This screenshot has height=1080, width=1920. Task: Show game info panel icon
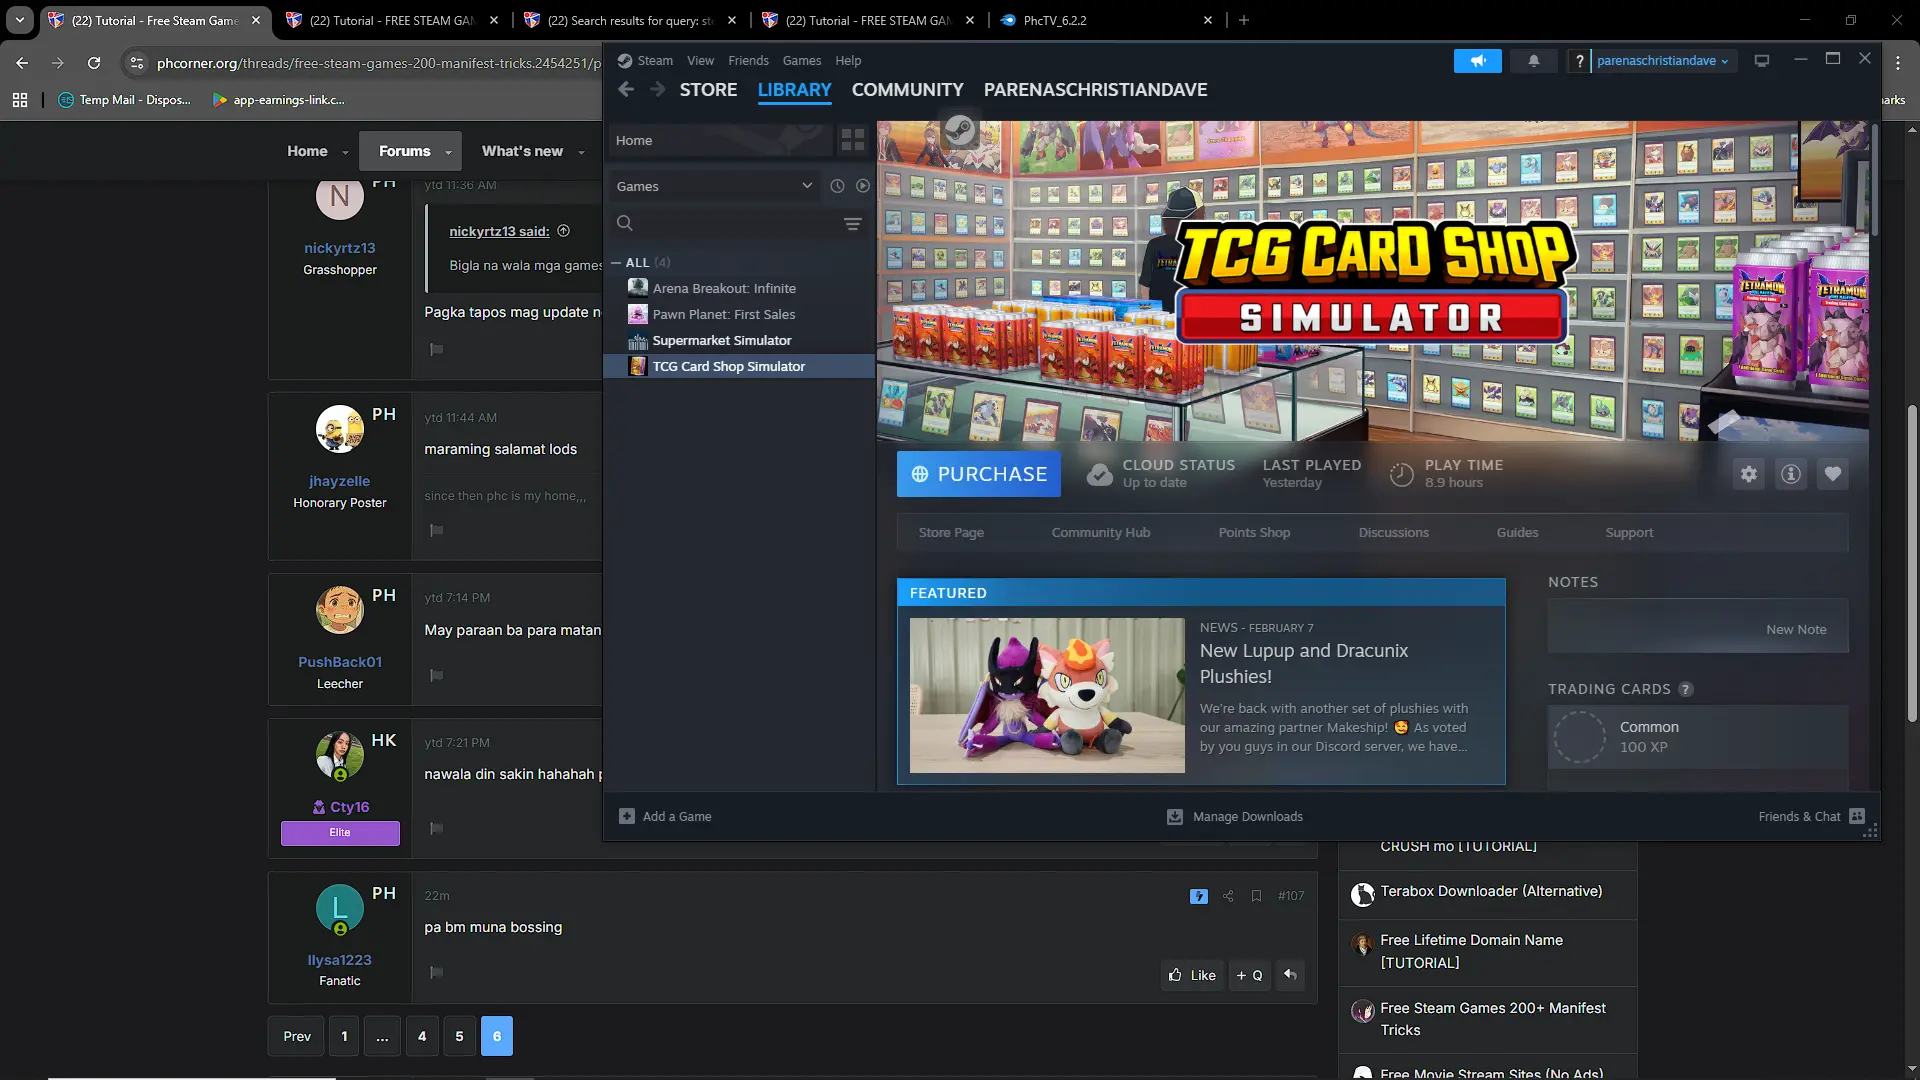[x=1791, y=474]
